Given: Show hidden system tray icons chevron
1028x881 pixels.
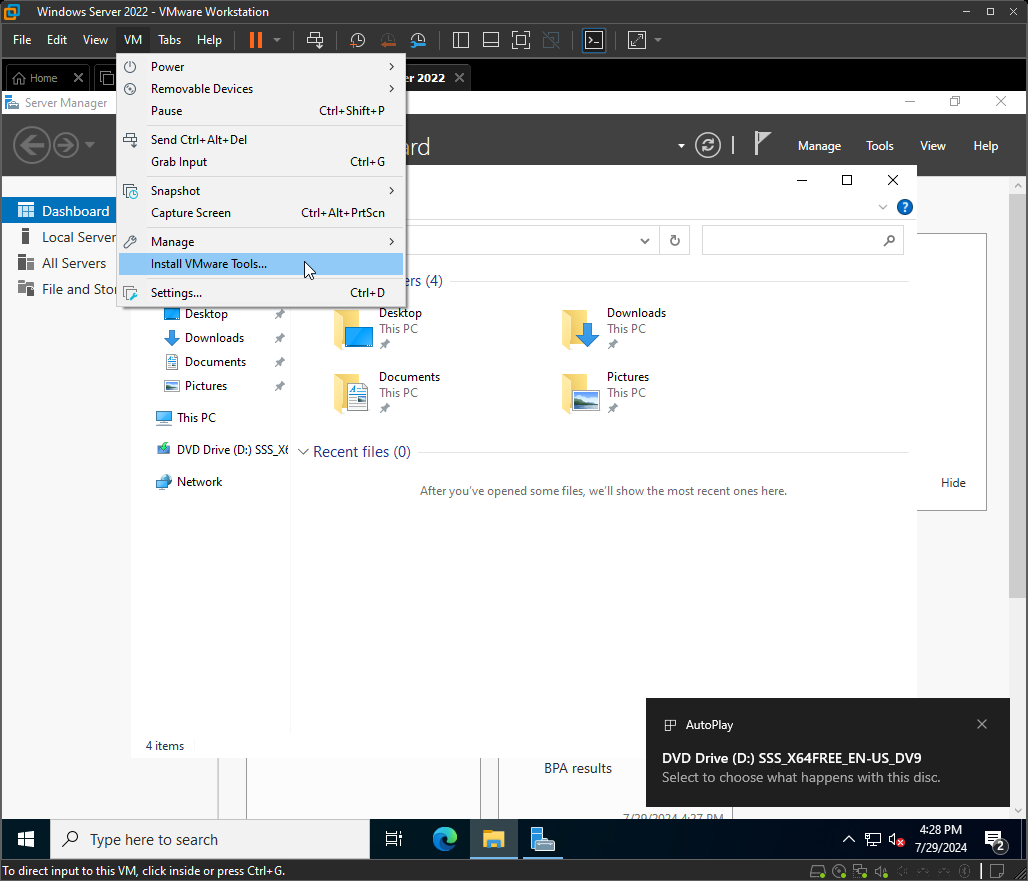Looking at the screenshot, I should coord(848,840).
